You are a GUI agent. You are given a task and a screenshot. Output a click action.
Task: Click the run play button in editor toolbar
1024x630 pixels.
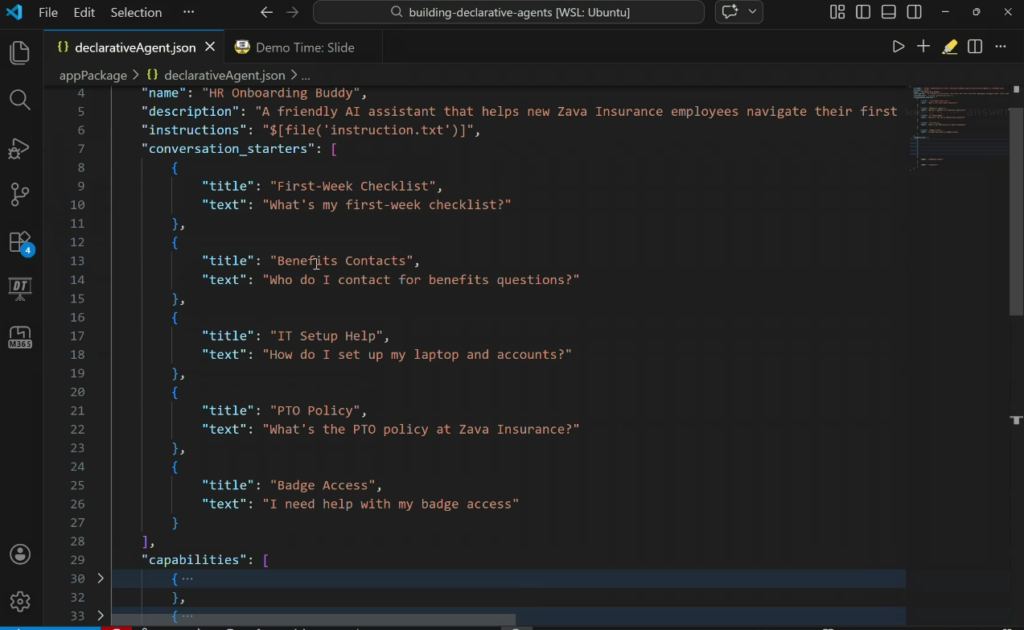pyautogui.click(x=898, y=47)
